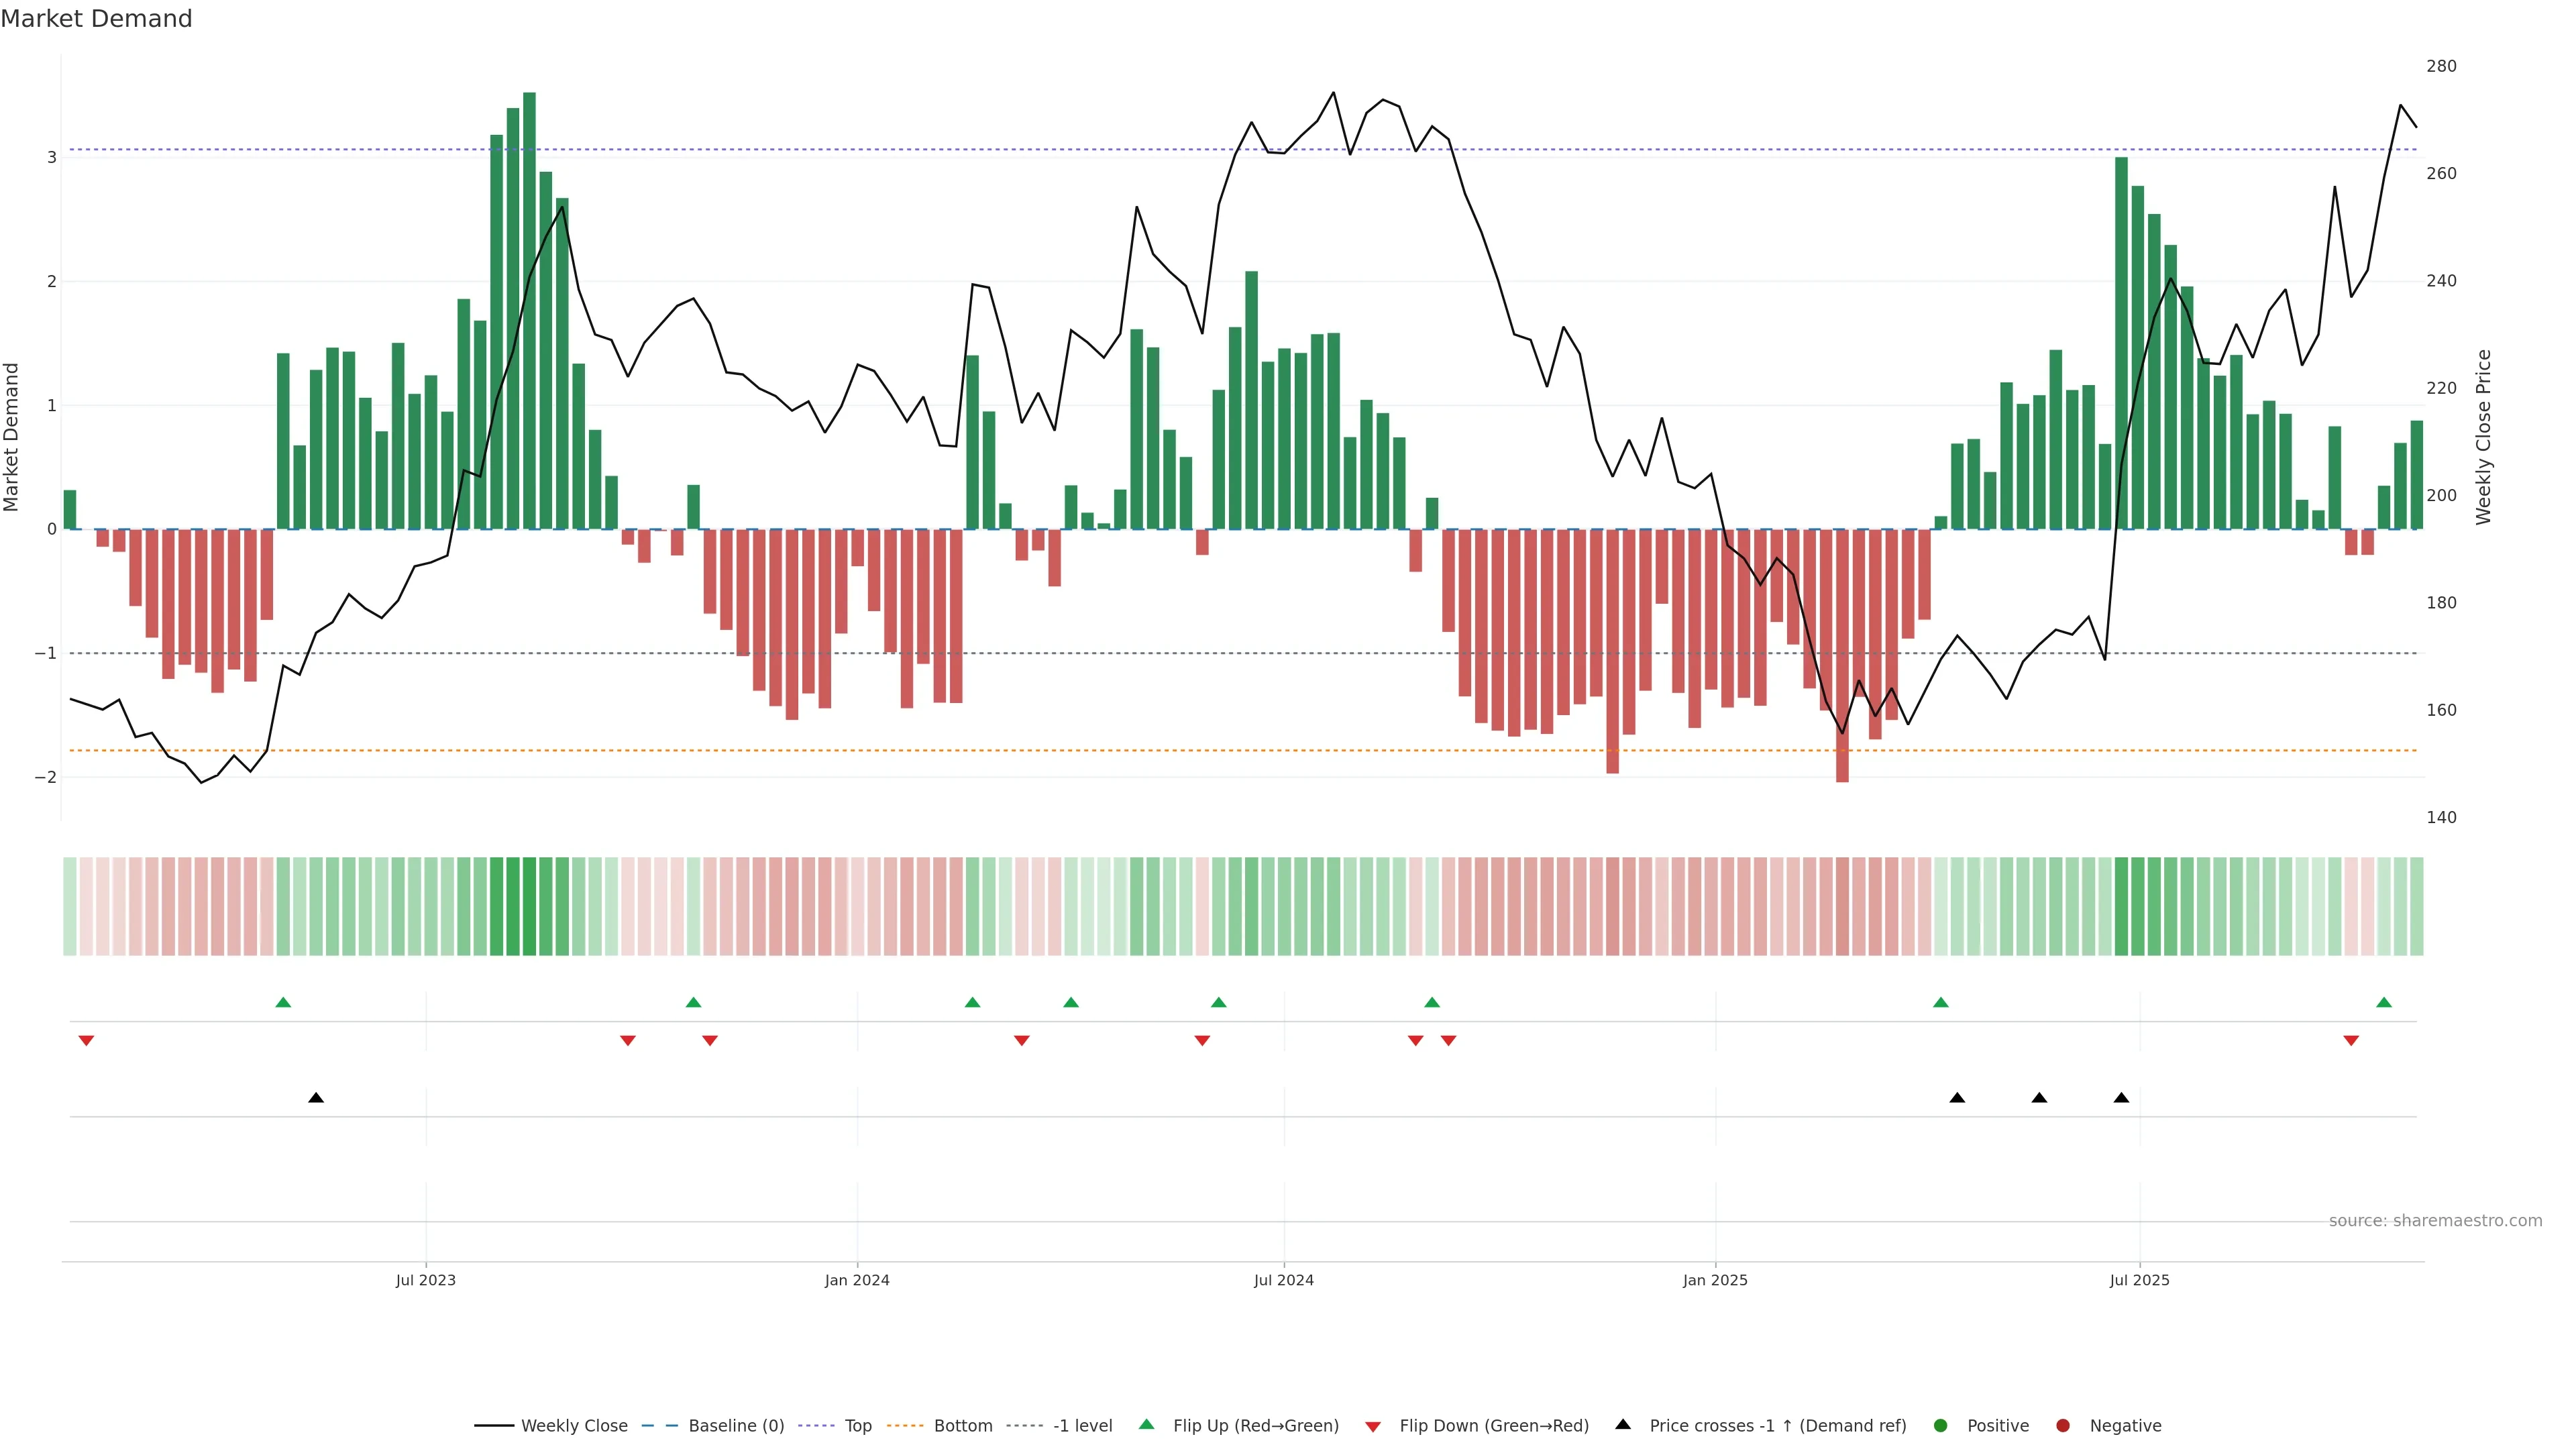Screen dimensions: 2576x1449
Task: Click the Jan 2025 axis label
Action: 1715,1281
